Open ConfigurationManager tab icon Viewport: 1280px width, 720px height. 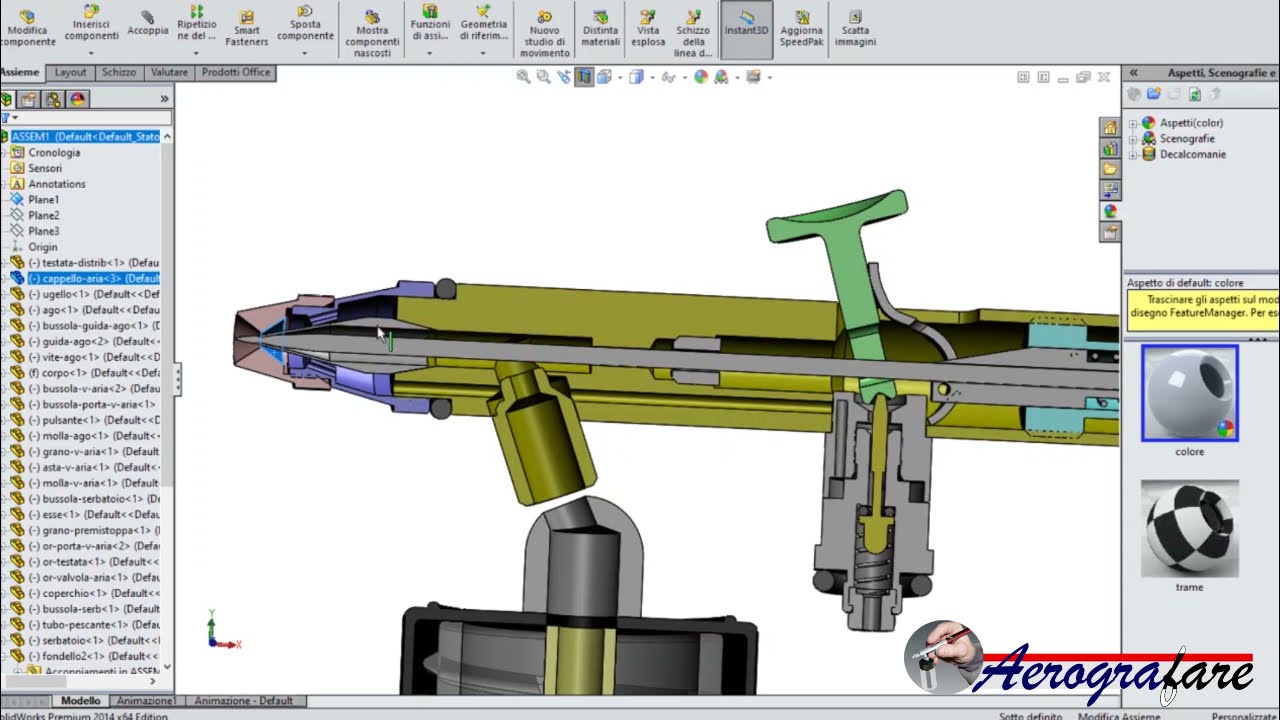tap(53, 99)
